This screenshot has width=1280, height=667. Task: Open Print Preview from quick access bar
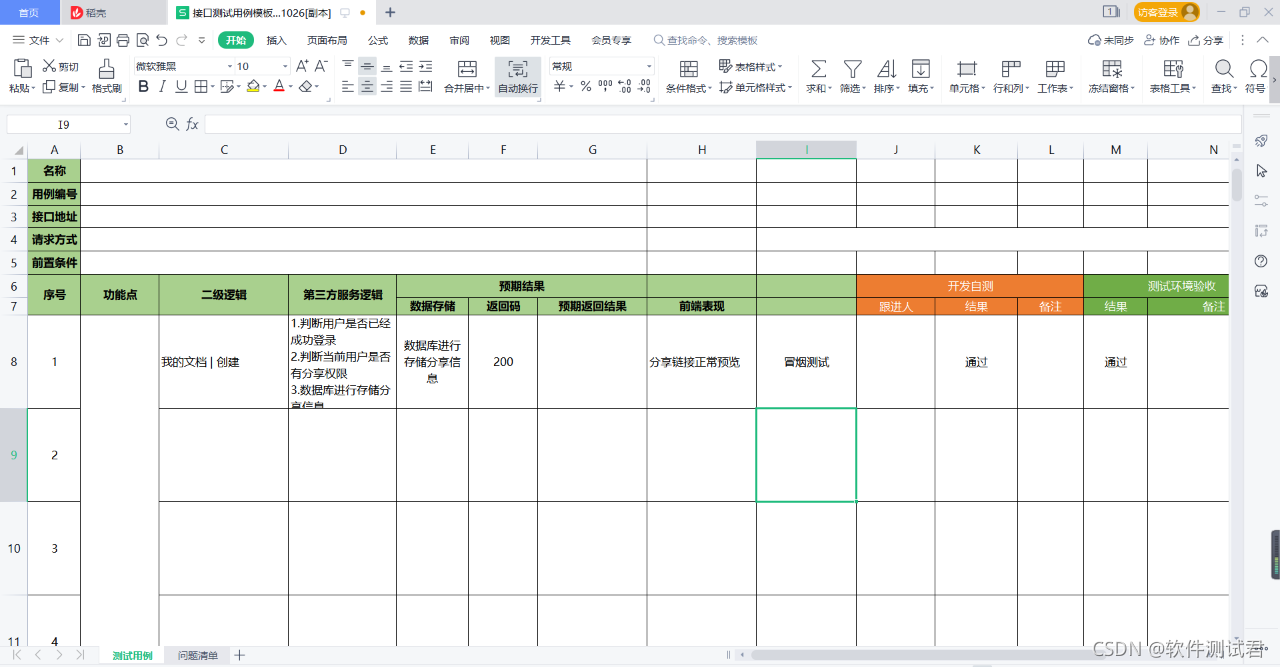[x=143, y=40]
